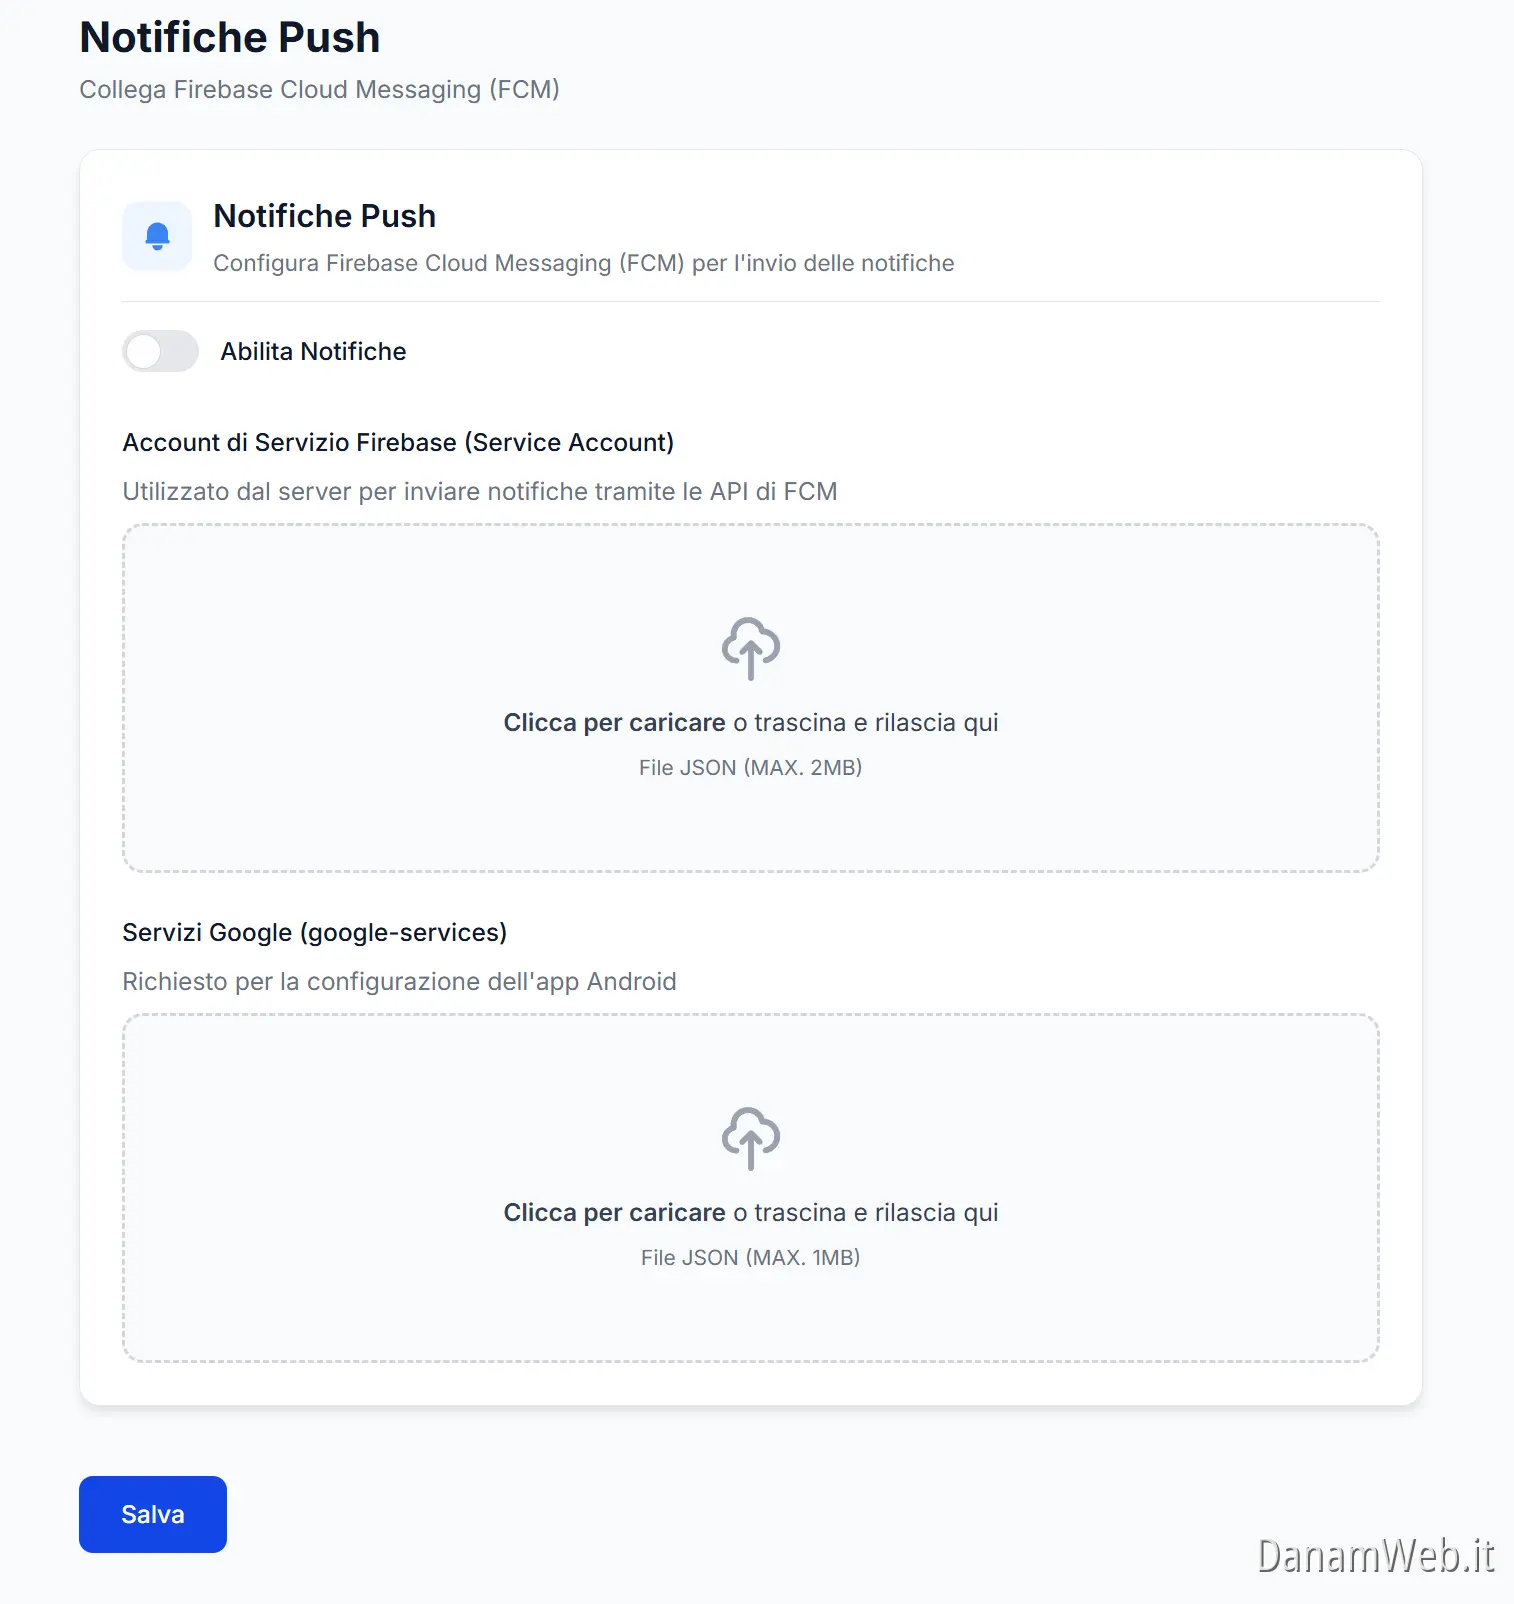This screenshot has width=1514, height=1604.
Task: Click the File JSON MAX 1MB hint text
Action: click(750, 1257)
